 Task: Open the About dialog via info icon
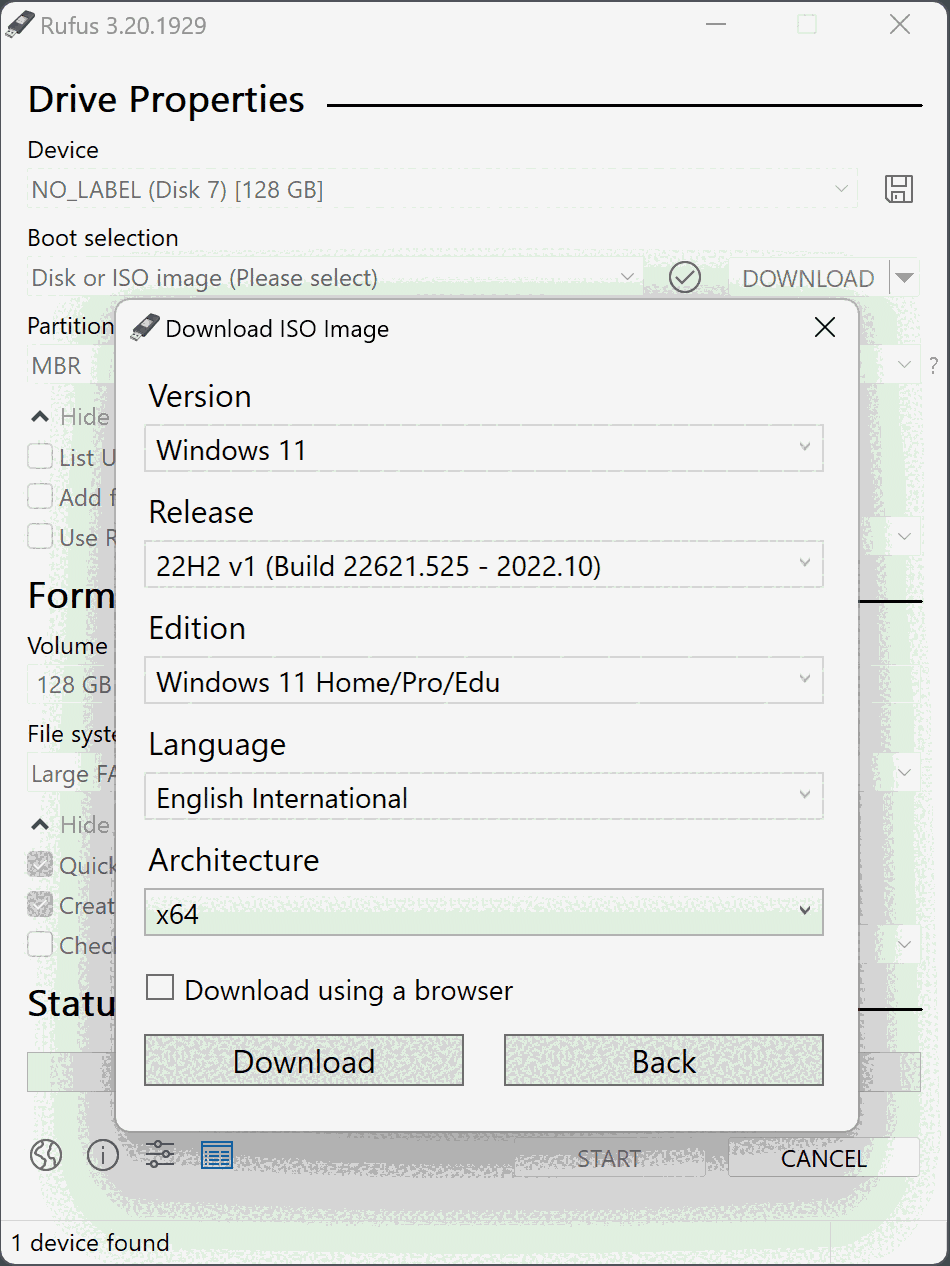click(x=102, y=1155)
